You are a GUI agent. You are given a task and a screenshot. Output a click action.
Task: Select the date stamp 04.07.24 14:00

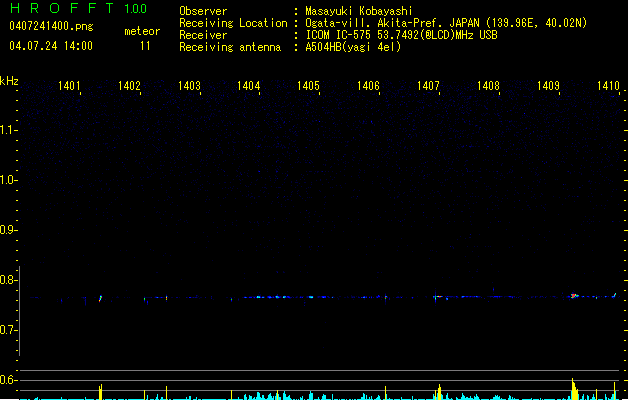point(51,46)
